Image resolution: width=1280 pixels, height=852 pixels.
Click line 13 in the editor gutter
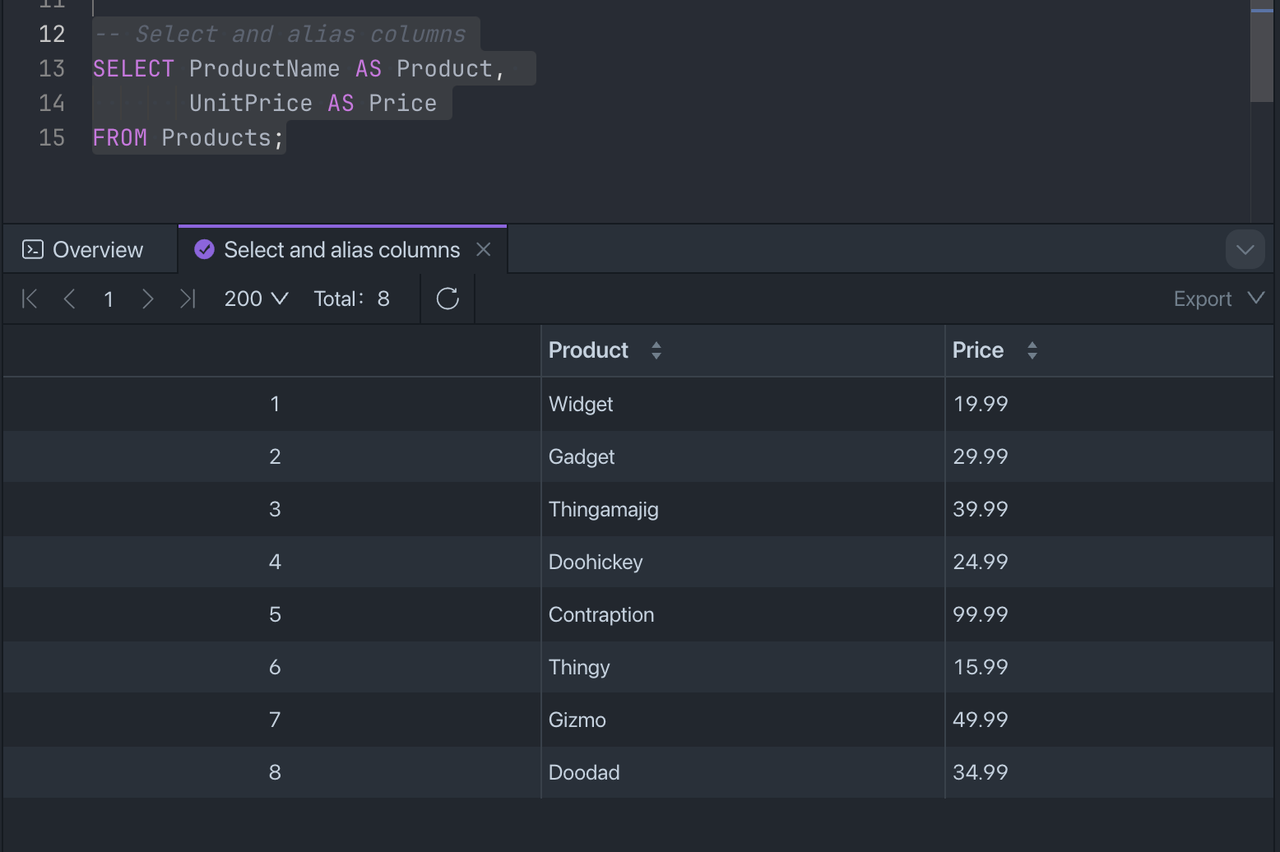click(x=52, y=69)
